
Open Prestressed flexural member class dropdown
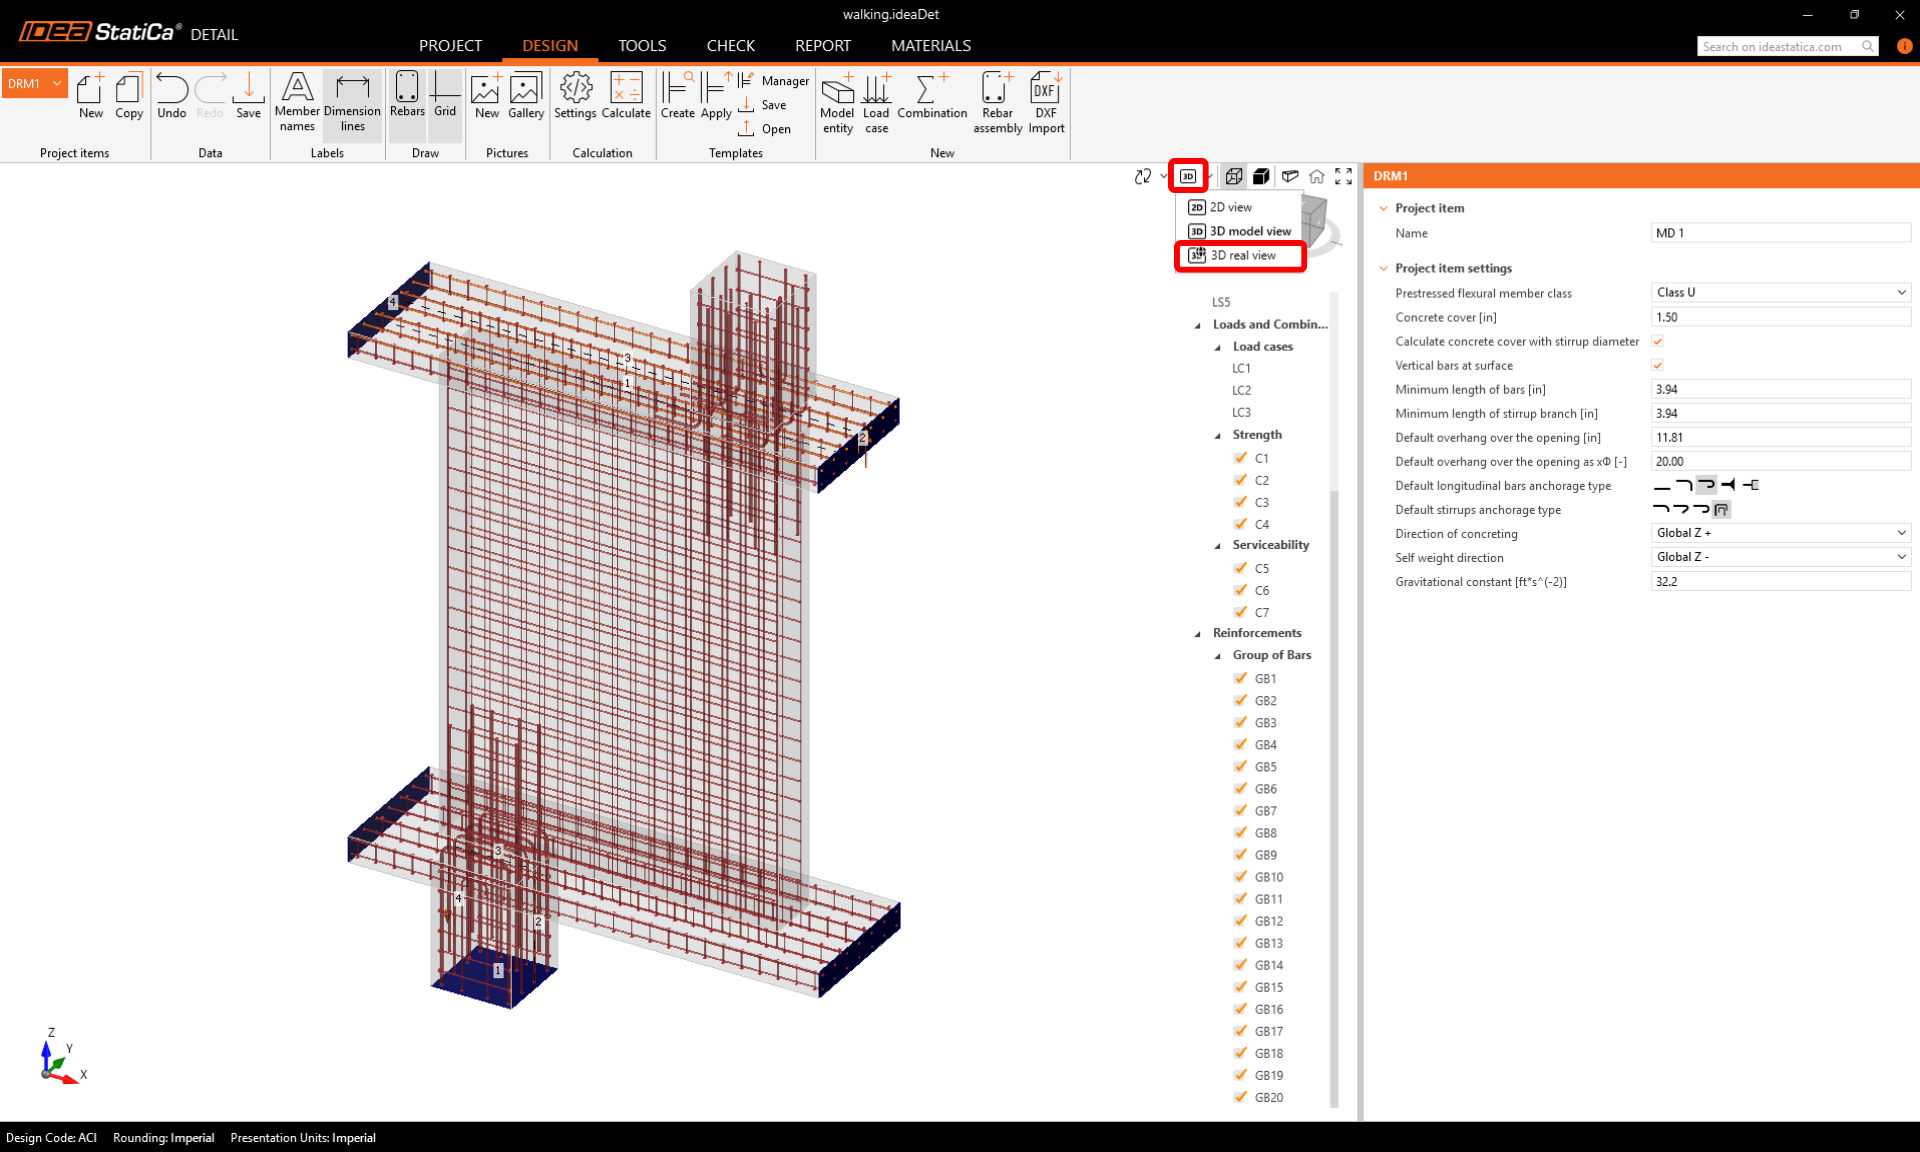pos(1779,293)
